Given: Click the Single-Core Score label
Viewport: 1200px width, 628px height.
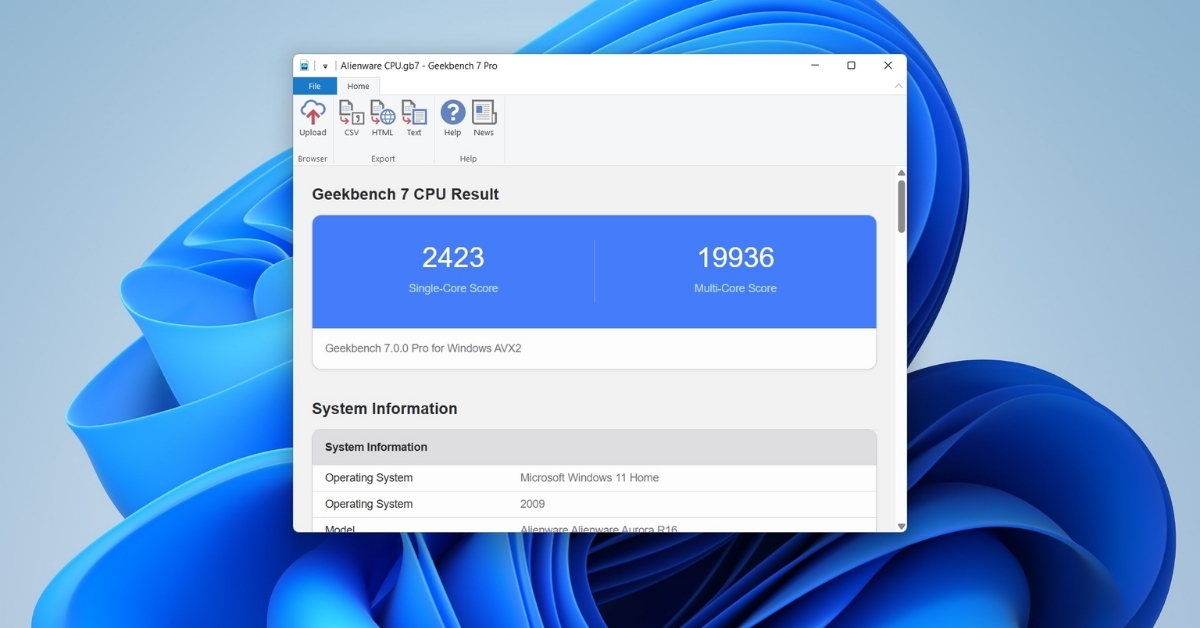Looking at the screenshot, I should [453, 288].
